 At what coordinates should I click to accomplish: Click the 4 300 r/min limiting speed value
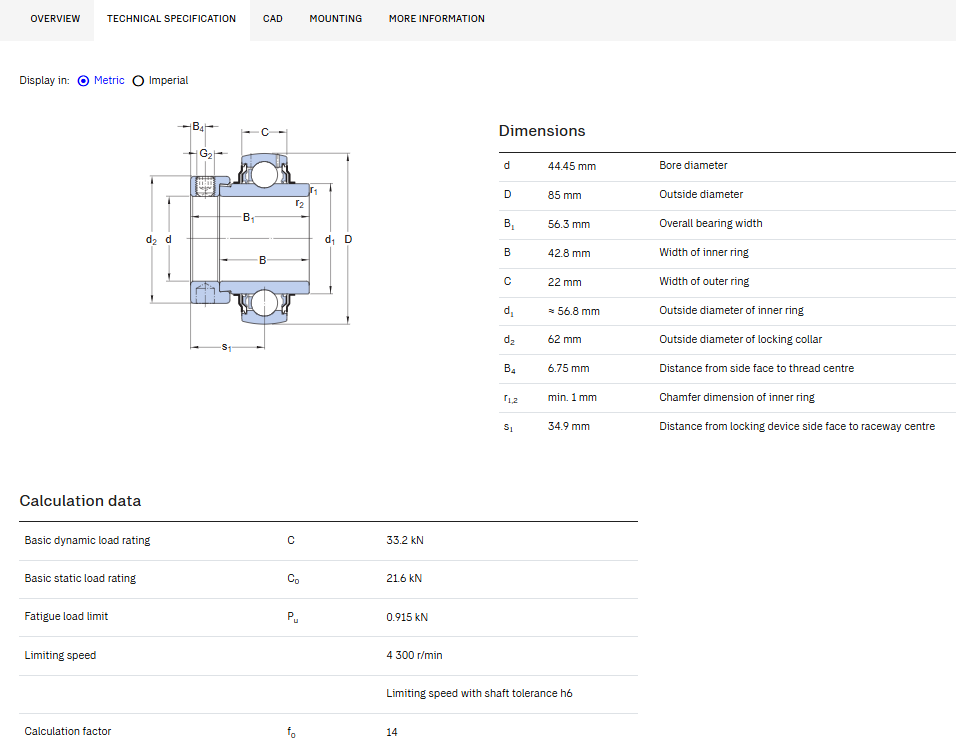point(414,655)
